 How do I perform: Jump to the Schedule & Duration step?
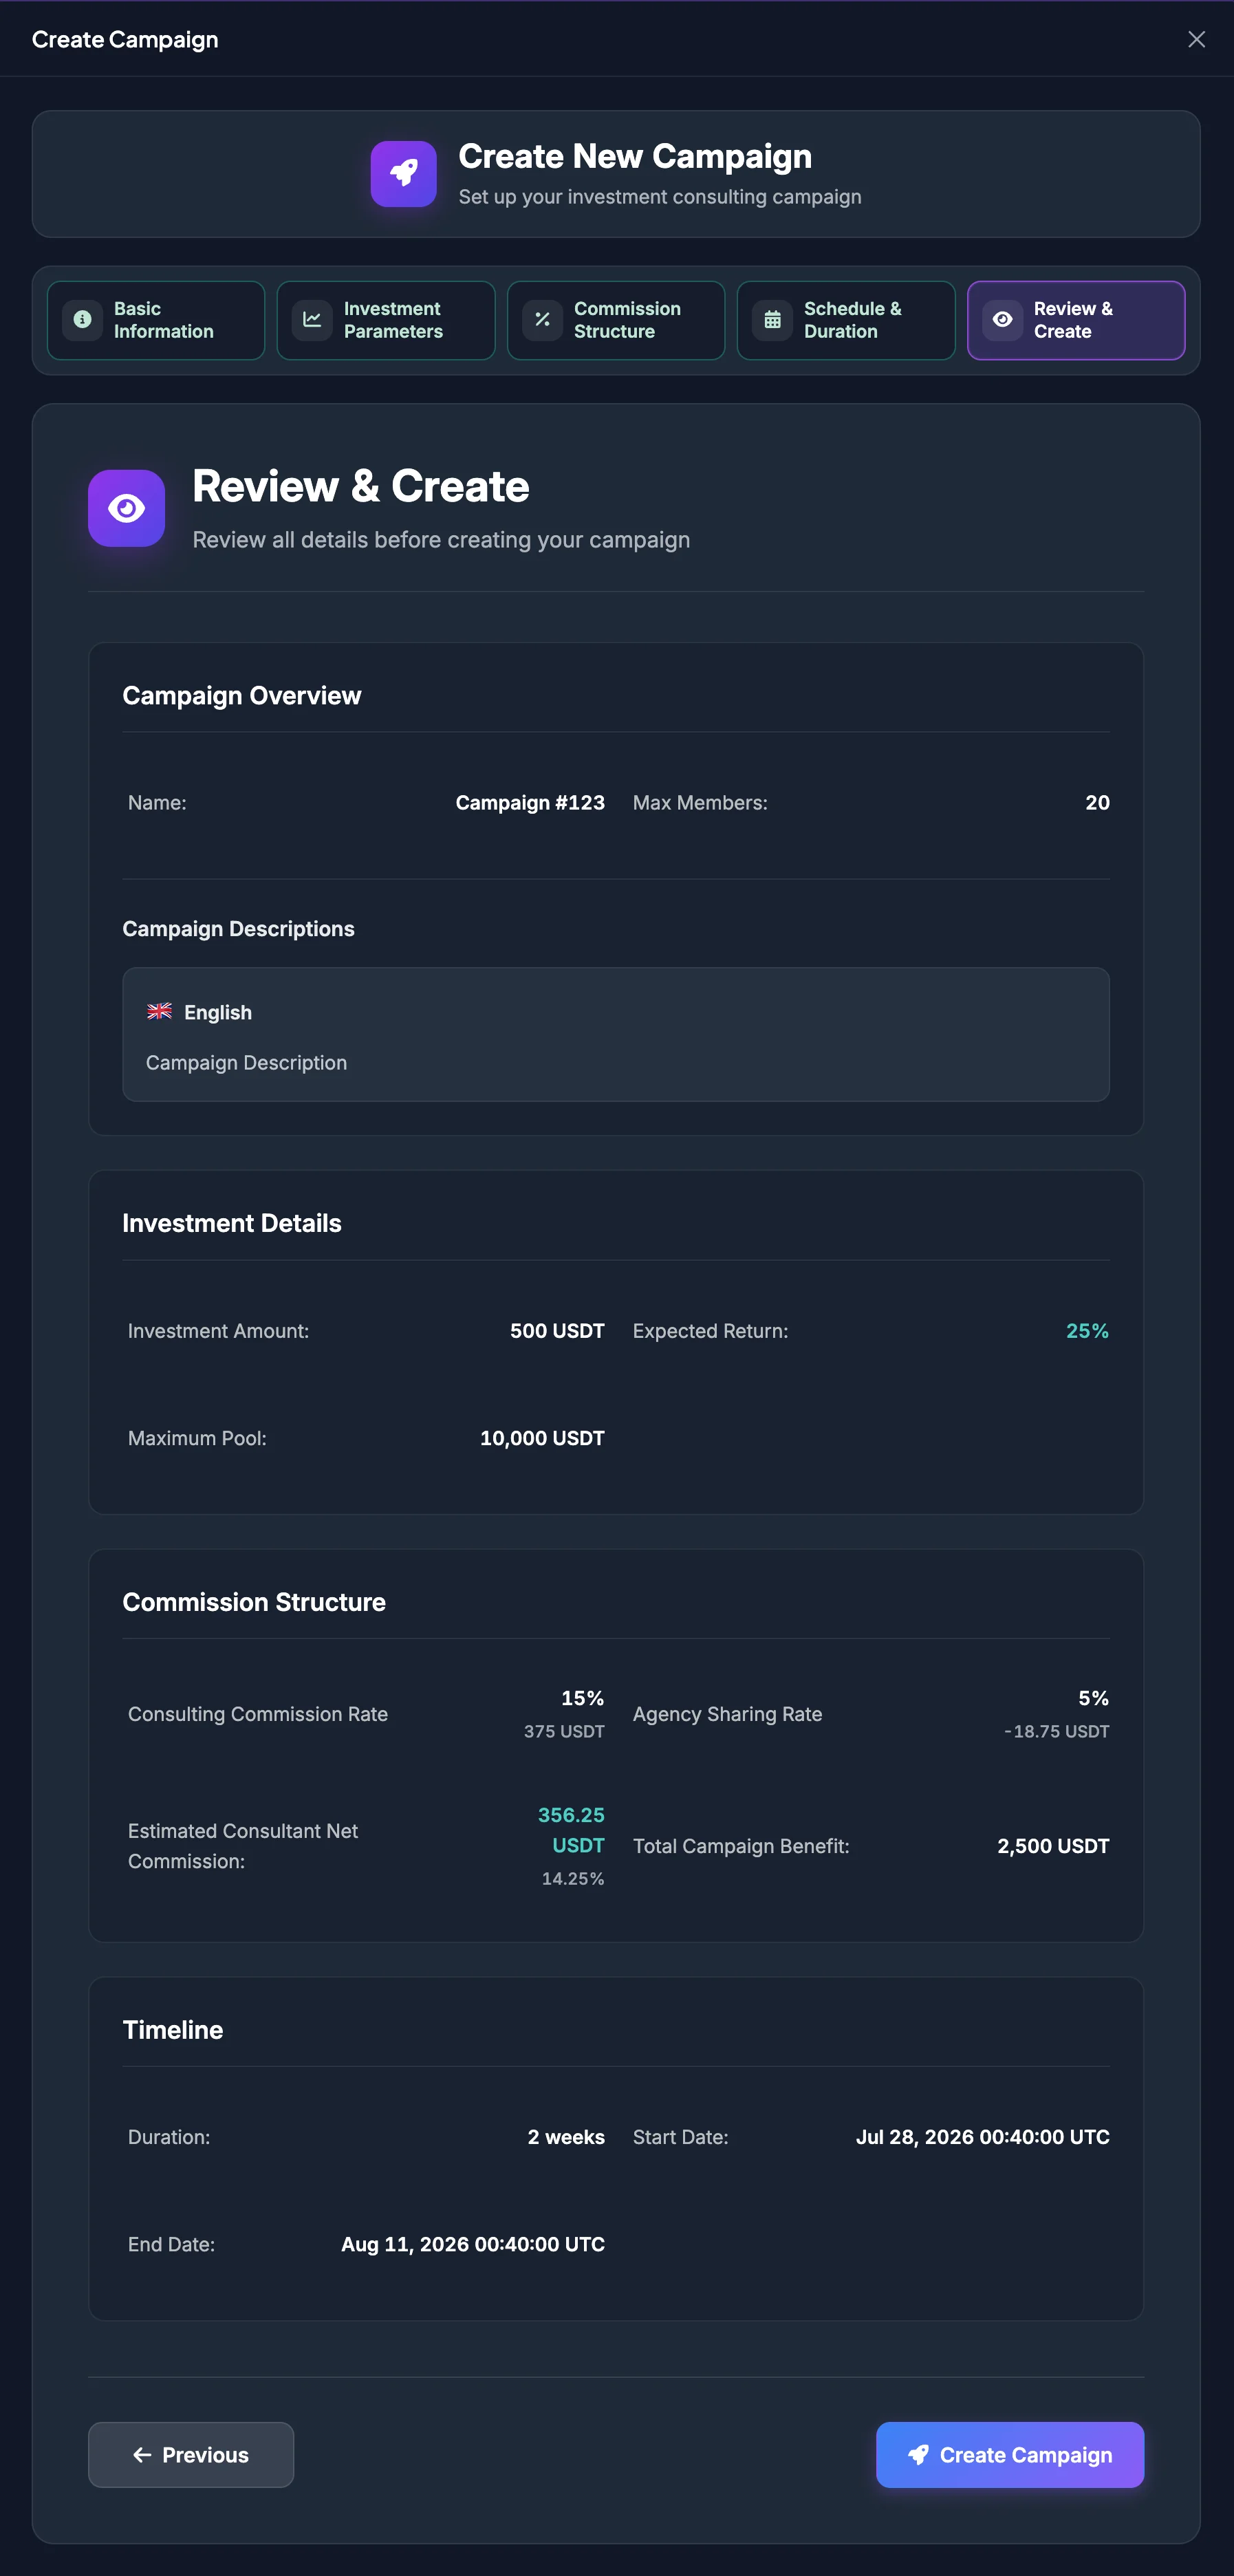[846, 320]
